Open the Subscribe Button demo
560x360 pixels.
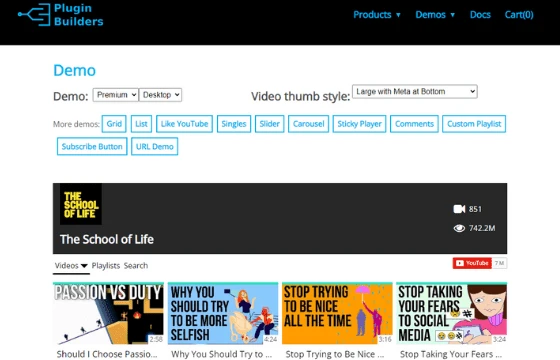click(x=92, y=146)
